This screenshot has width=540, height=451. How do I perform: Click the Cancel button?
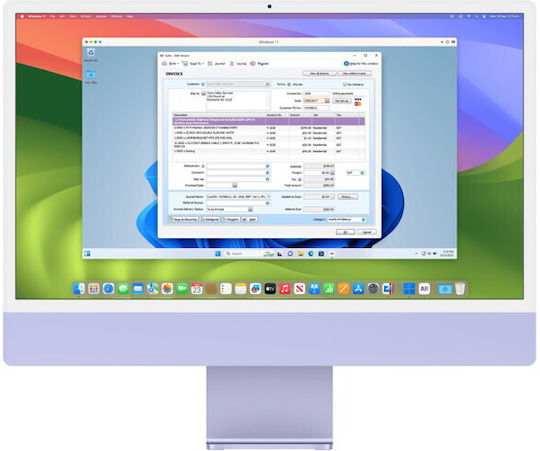[x=367, y=232]
